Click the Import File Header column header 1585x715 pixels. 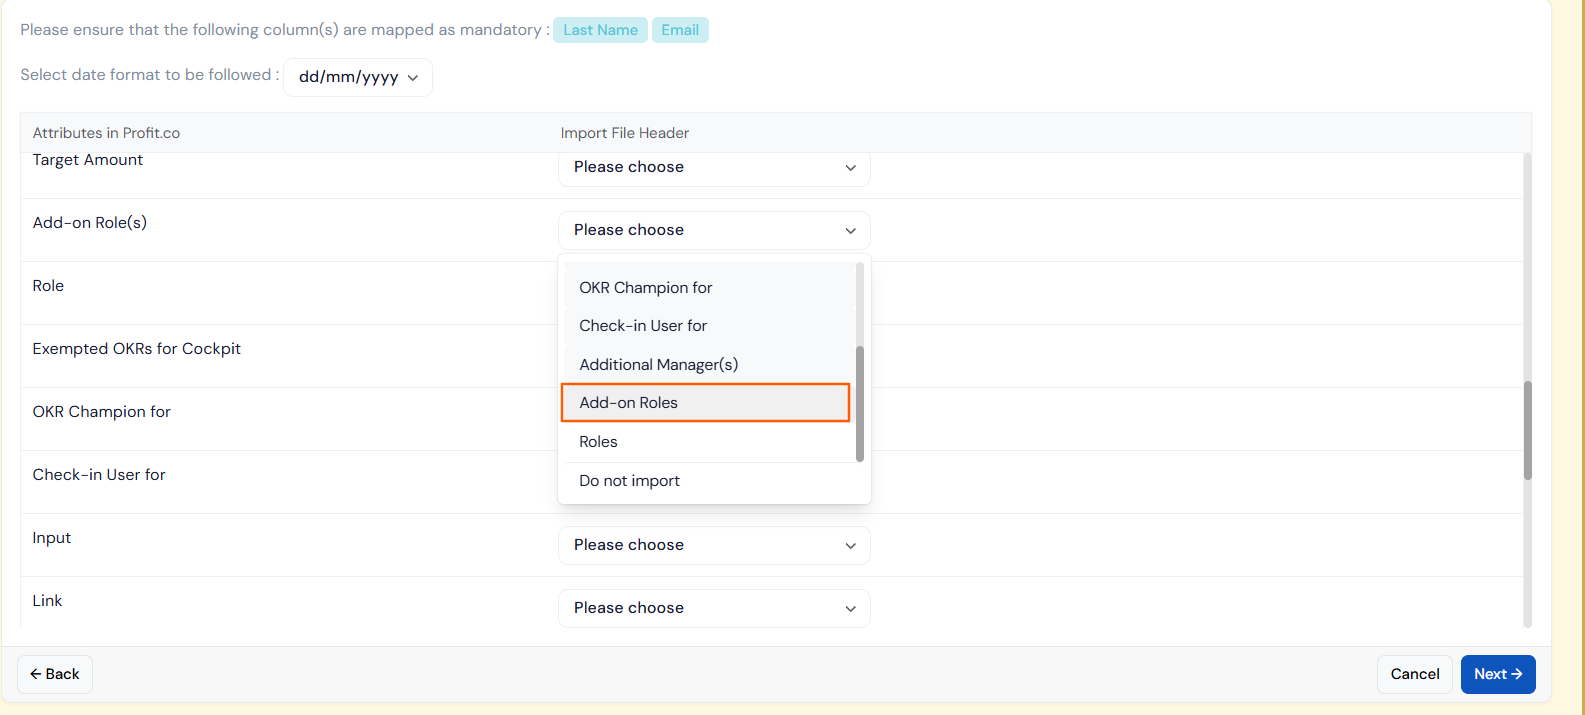point(625,133)
